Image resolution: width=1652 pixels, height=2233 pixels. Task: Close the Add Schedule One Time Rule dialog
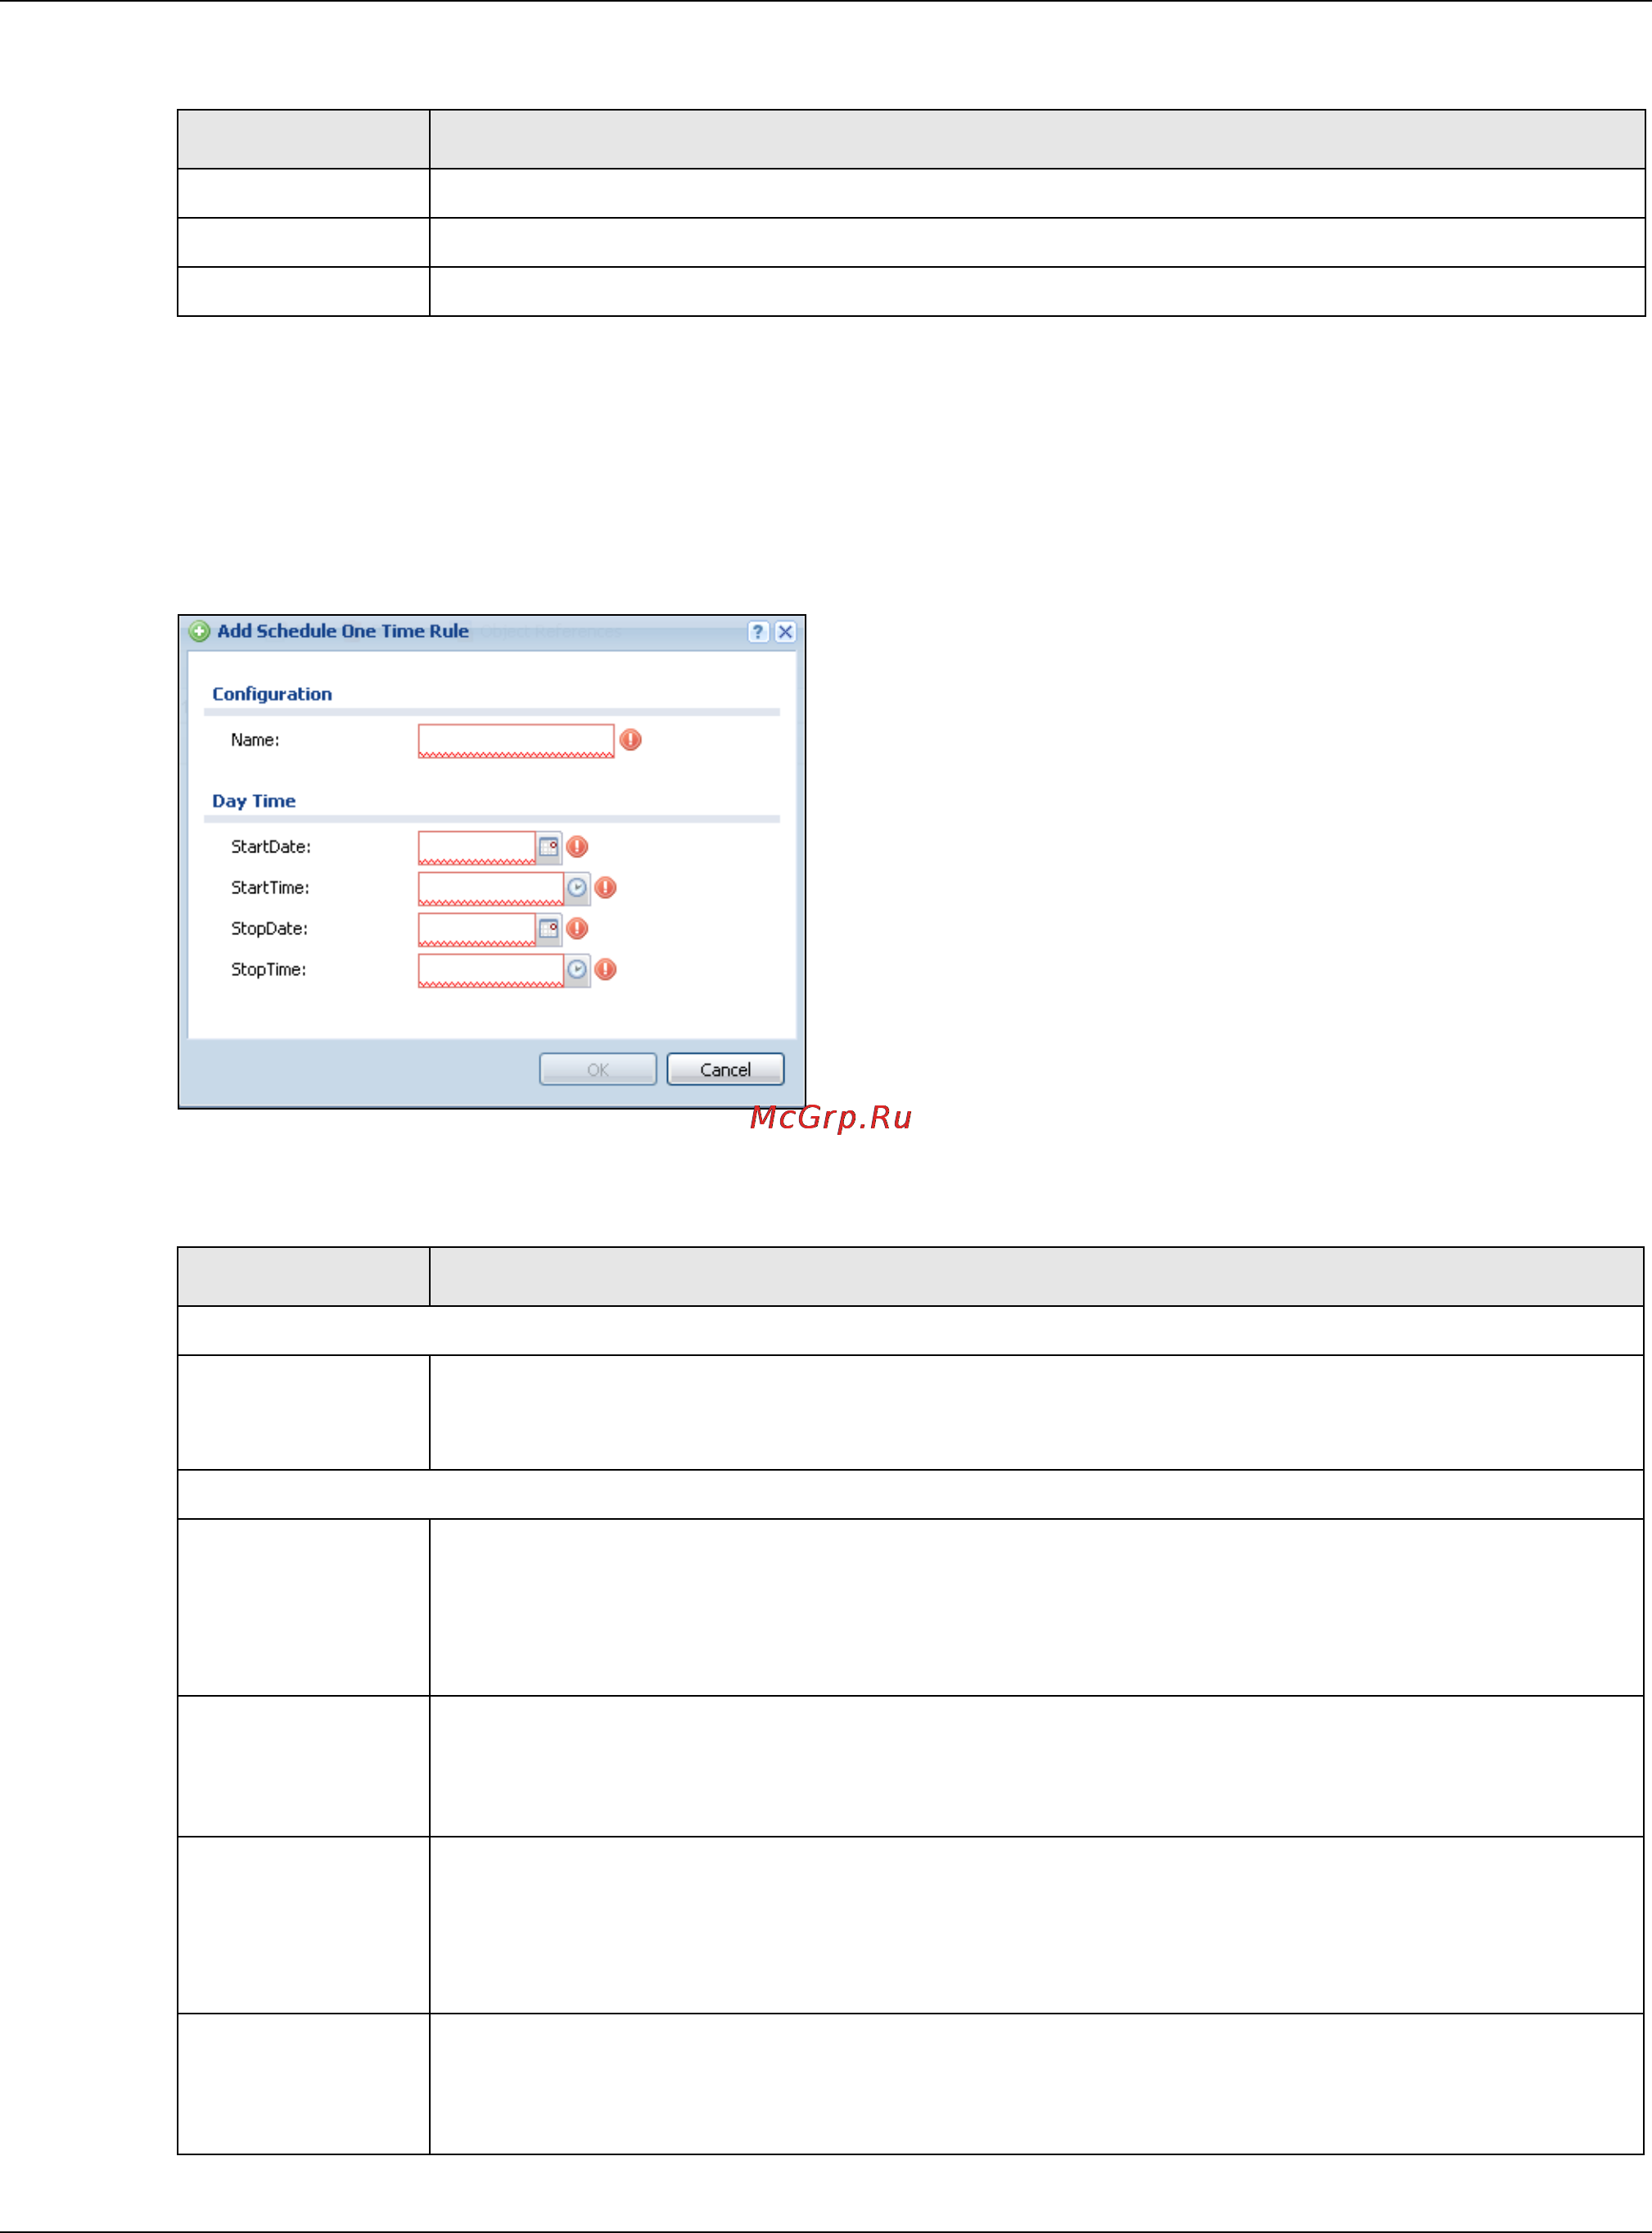(x=785, y=631)
